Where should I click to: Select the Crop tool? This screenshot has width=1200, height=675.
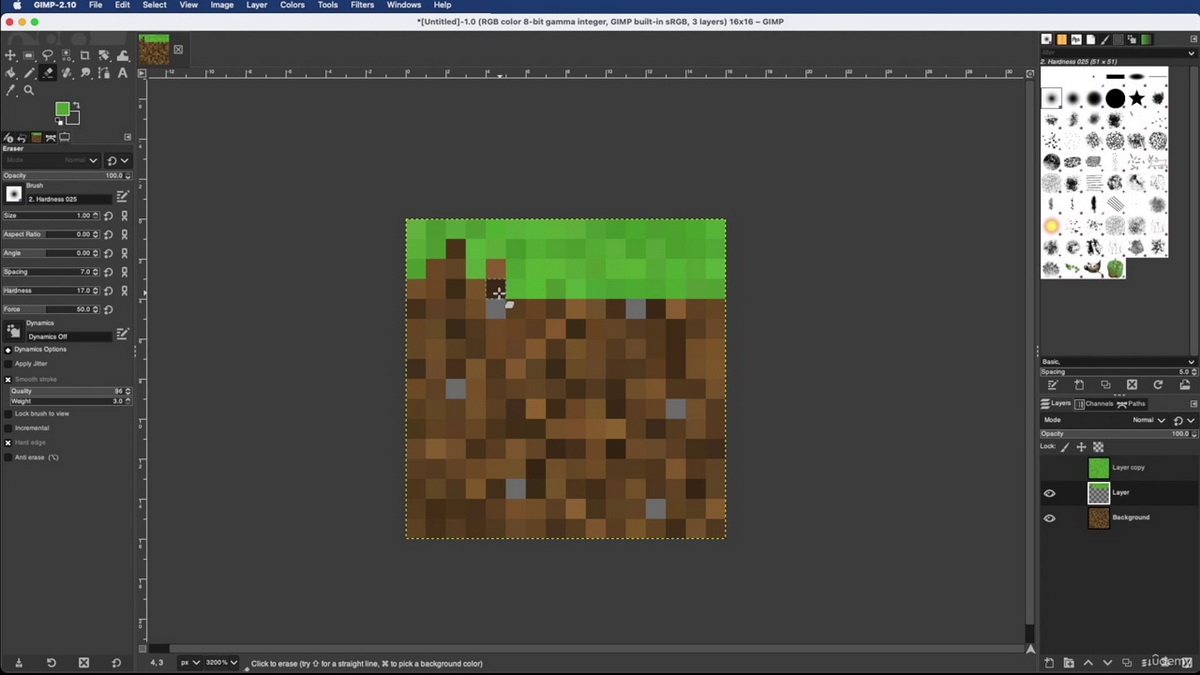[85, 55]
